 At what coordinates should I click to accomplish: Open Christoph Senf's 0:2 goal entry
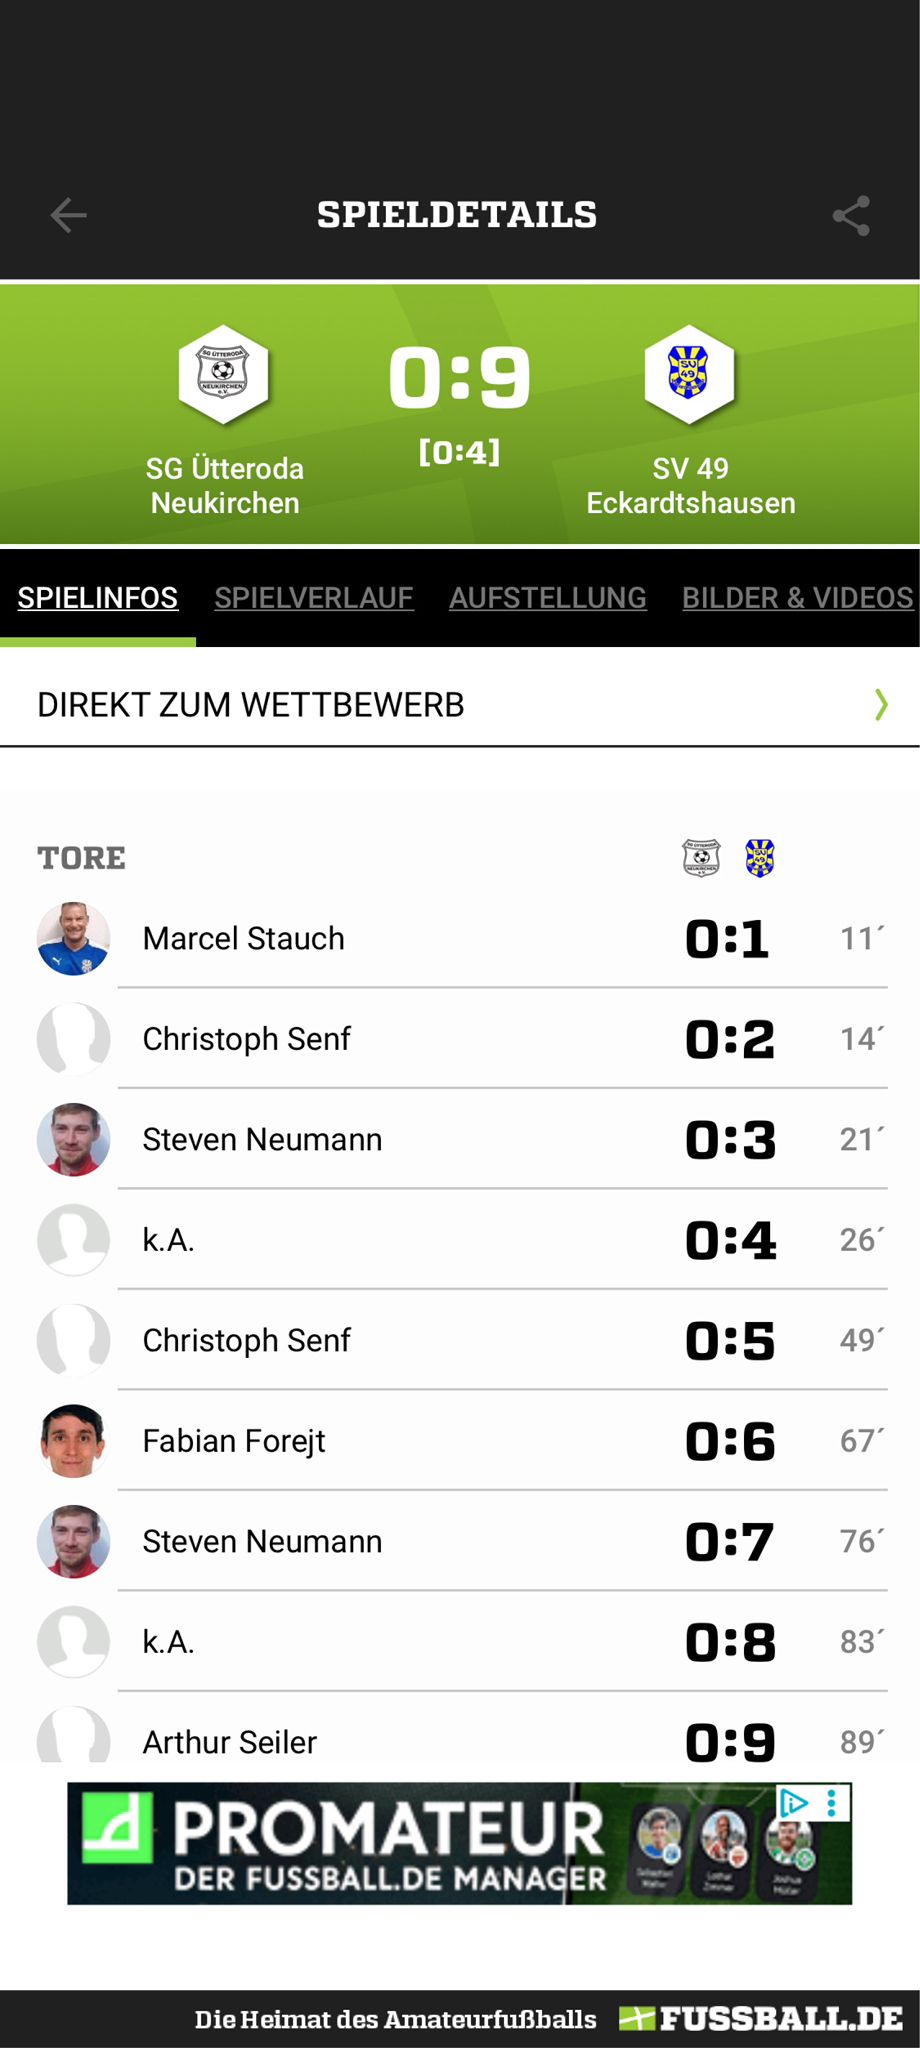(462, 1039)
